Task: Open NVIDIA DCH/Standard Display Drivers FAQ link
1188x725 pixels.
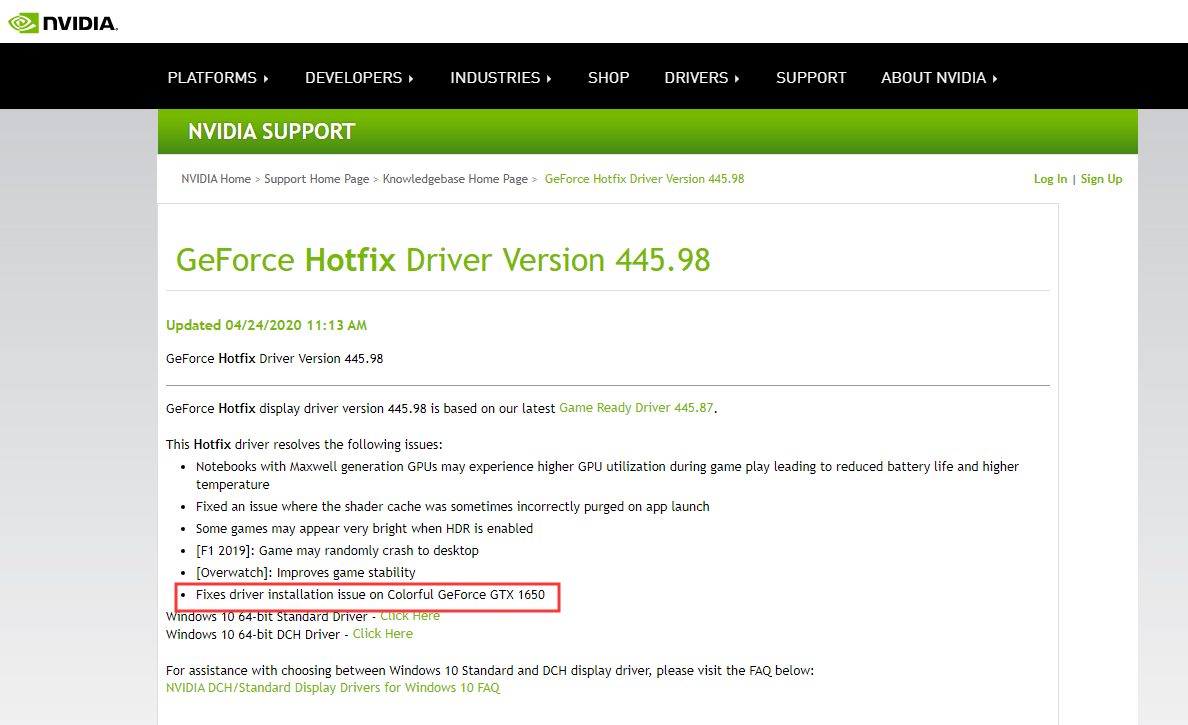Action: 333,687
